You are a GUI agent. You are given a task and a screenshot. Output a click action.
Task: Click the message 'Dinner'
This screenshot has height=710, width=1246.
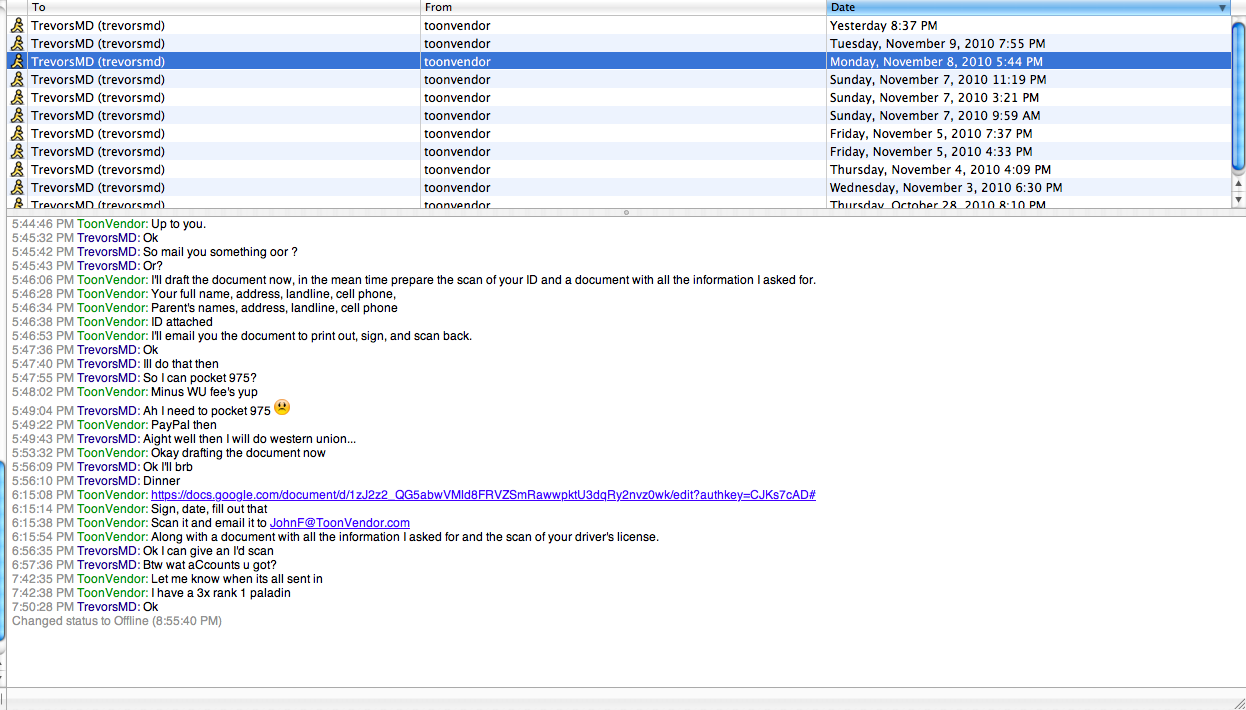coord(161,481)
